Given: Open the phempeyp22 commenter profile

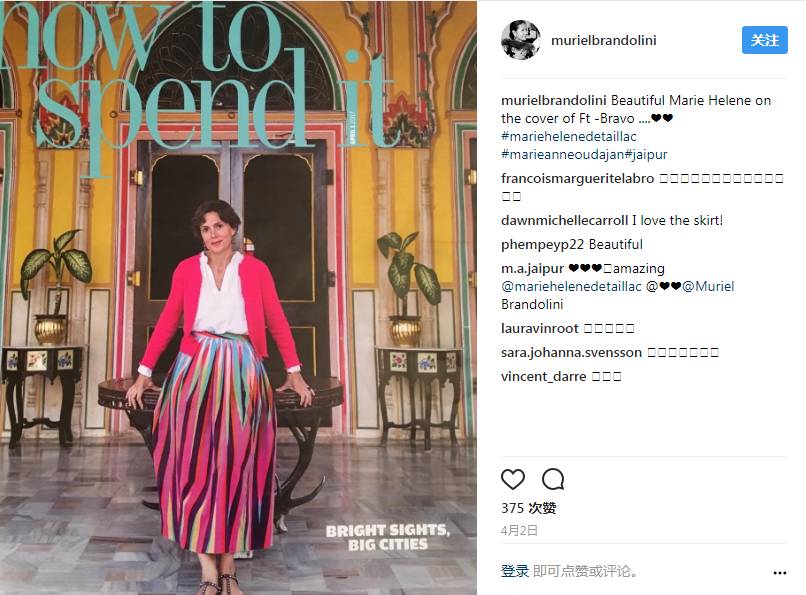Looking at the screenshot, I should click(x=542, y=245).
